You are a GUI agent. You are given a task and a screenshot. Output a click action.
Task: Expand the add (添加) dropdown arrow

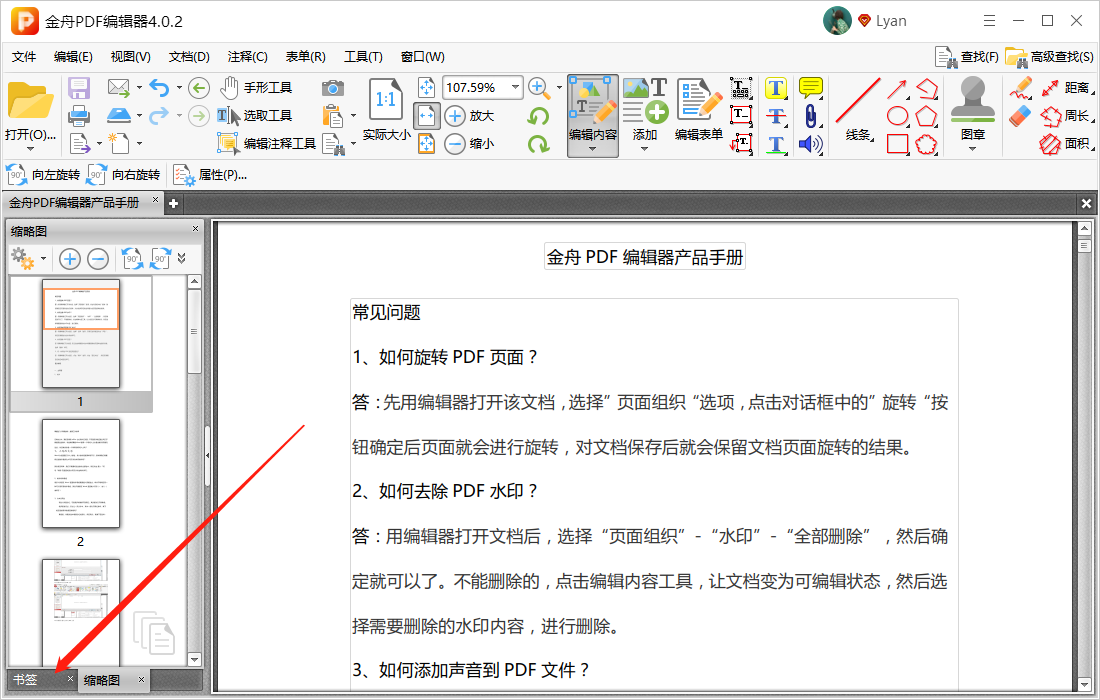pos(644,149)
